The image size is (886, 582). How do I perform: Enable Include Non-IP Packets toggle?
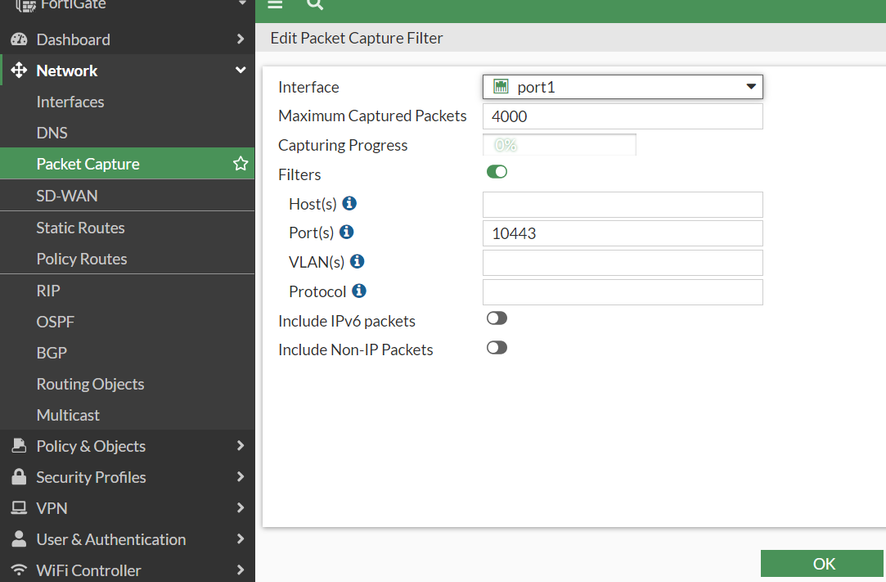[x=497, y=348]
